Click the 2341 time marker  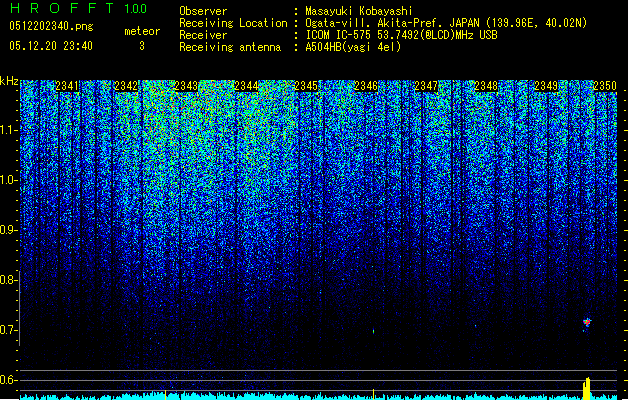(x=67, y=86)
